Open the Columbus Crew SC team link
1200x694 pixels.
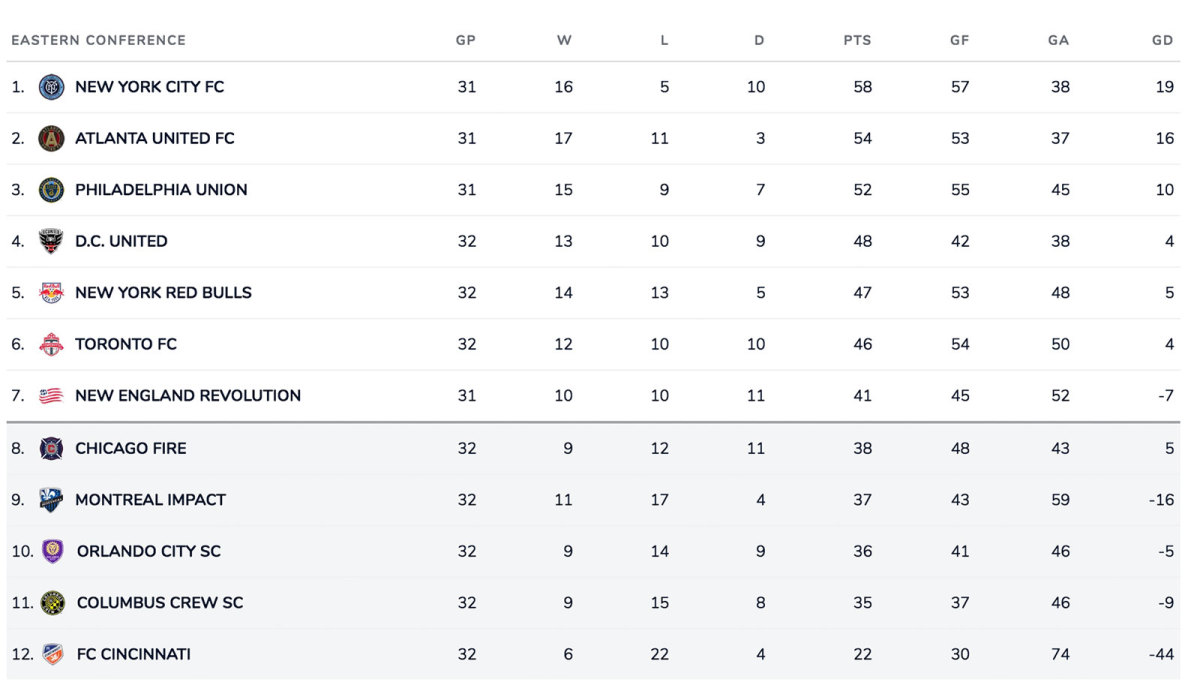160,603
